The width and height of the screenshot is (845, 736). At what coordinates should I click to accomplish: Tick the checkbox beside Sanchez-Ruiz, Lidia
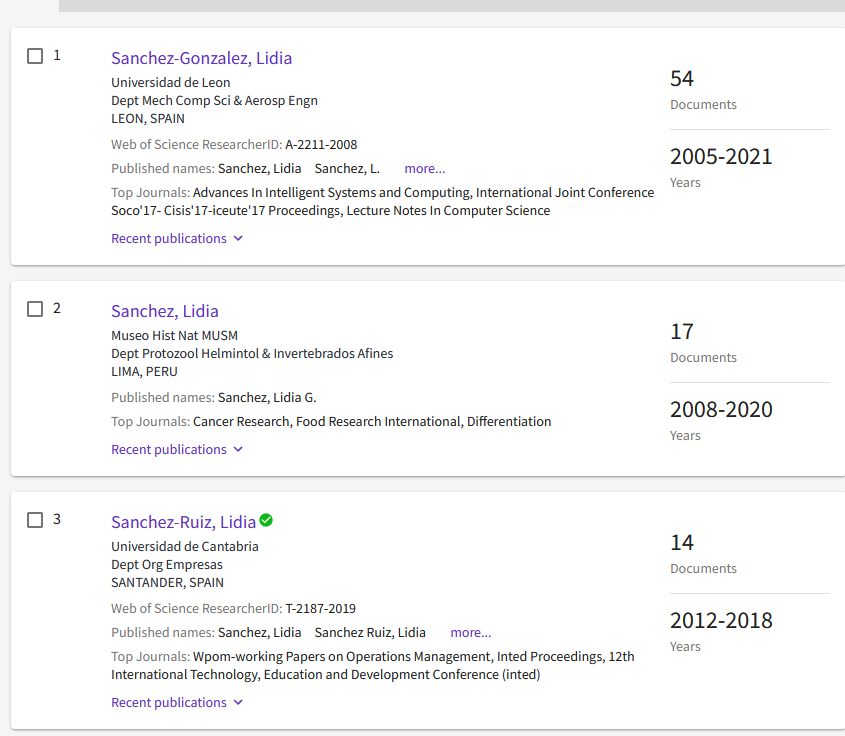[x=35, y=520]
